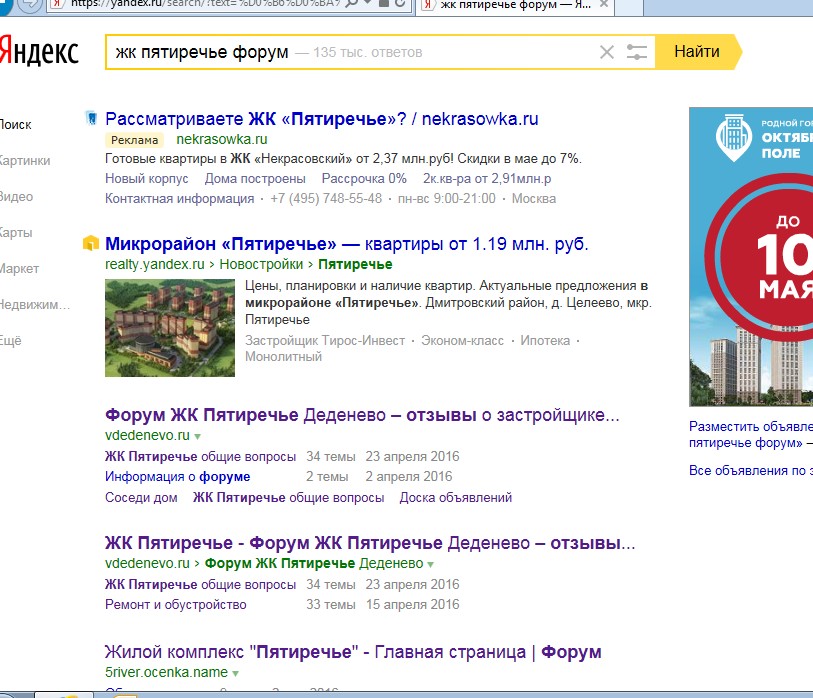The width and height of the screenshot is (813, 698).
Task: Open Все объявления link on the right
Action: pyautogui.click(x=751, y=471)
